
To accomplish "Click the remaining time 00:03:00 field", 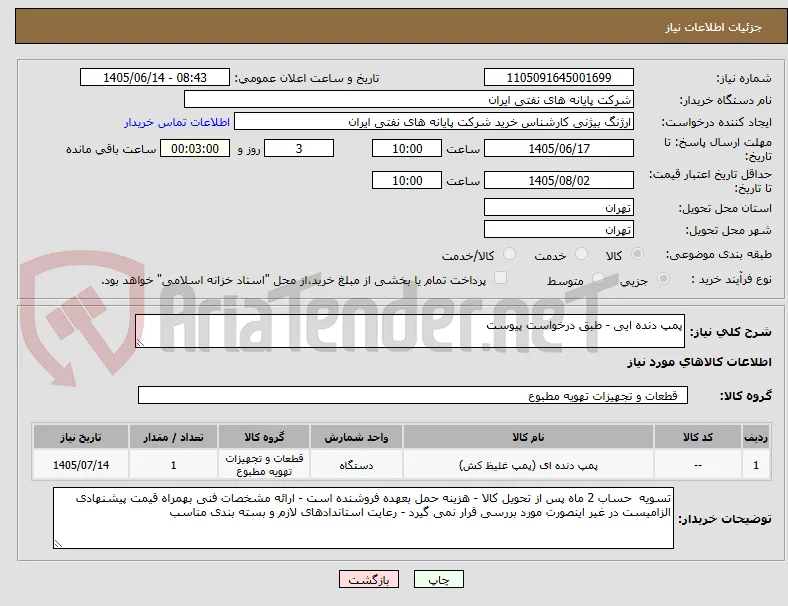I will 195,149.
